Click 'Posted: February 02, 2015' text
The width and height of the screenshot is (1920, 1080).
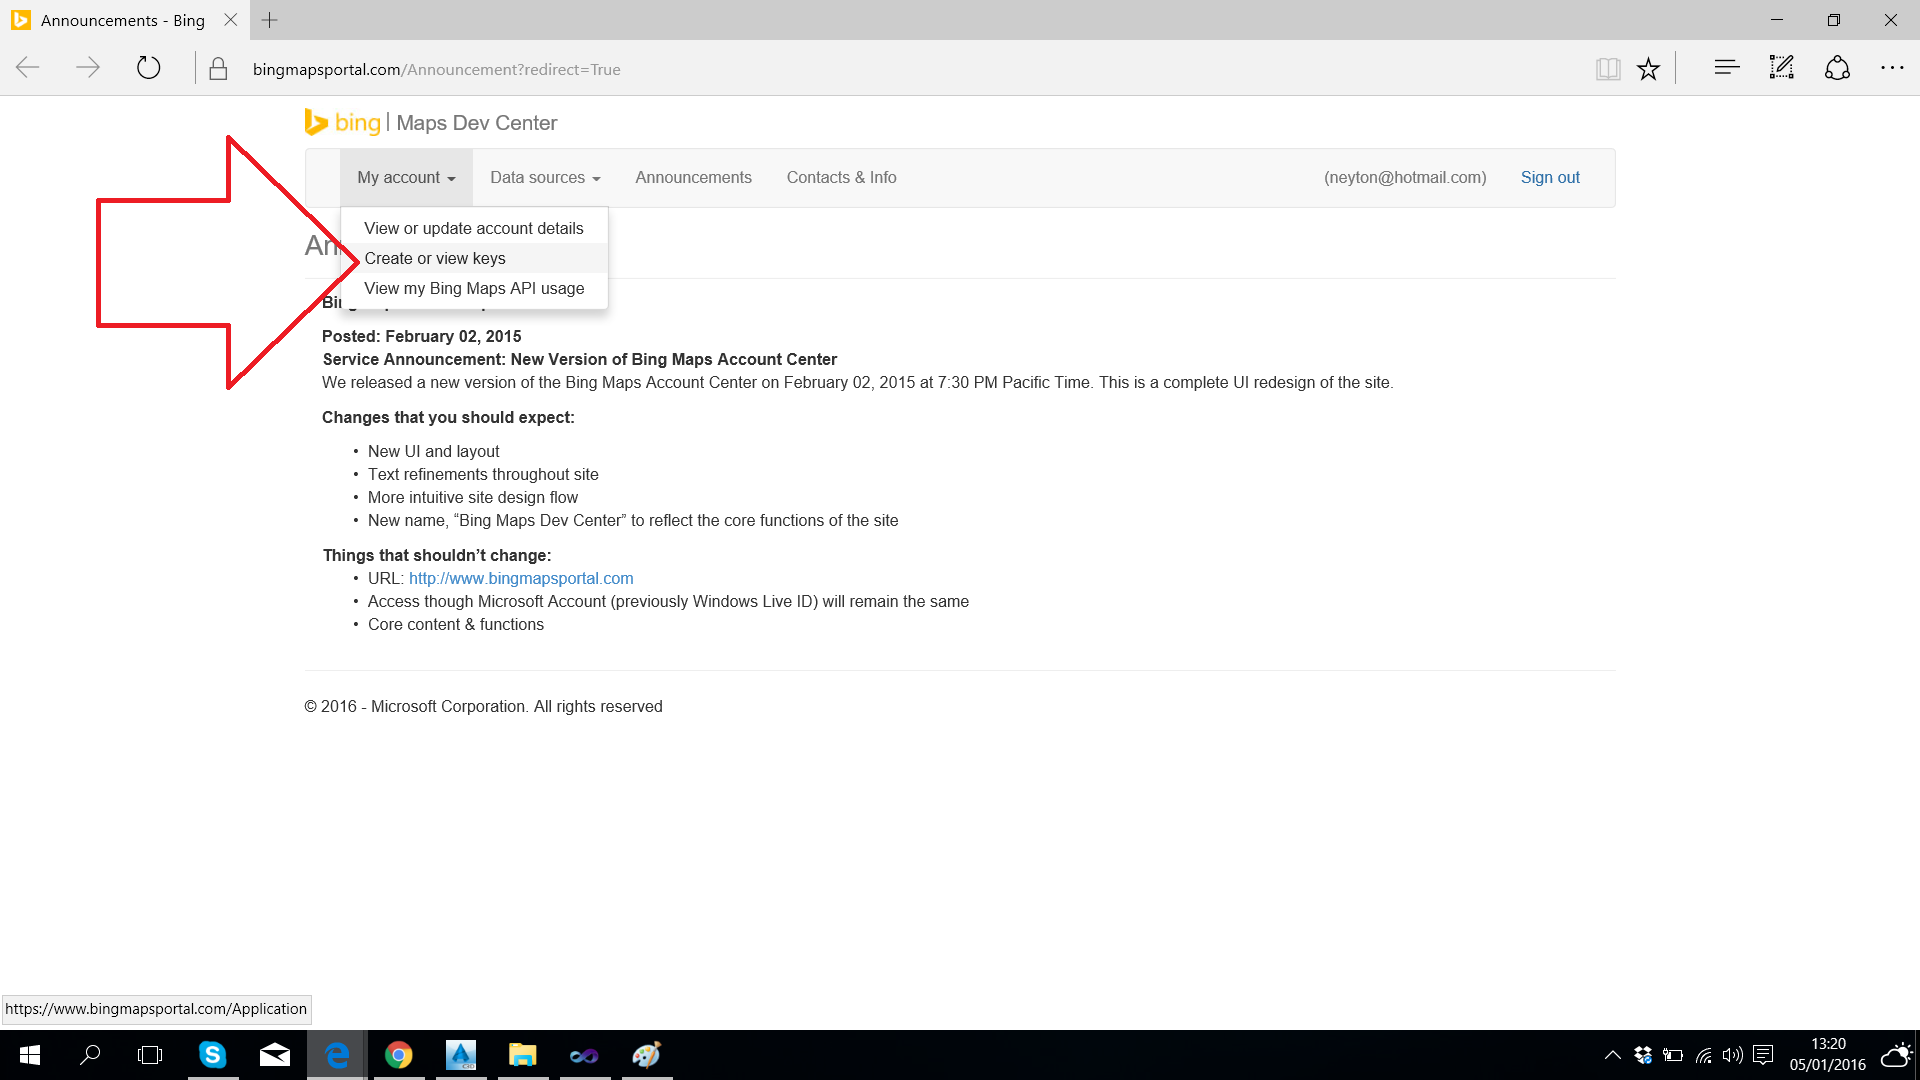421,336
